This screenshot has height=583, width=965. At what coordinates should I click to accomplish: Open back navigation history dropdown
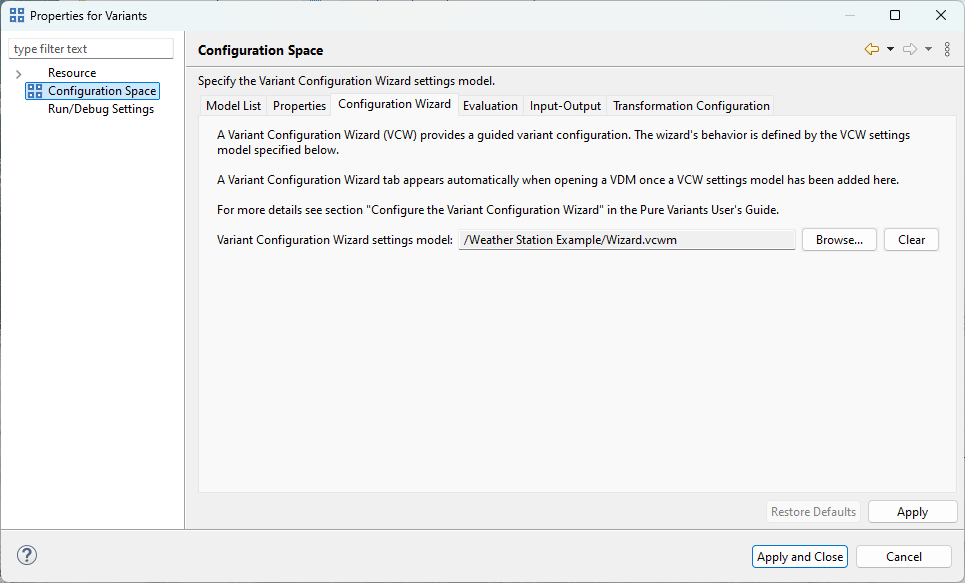tap(889, 48)
